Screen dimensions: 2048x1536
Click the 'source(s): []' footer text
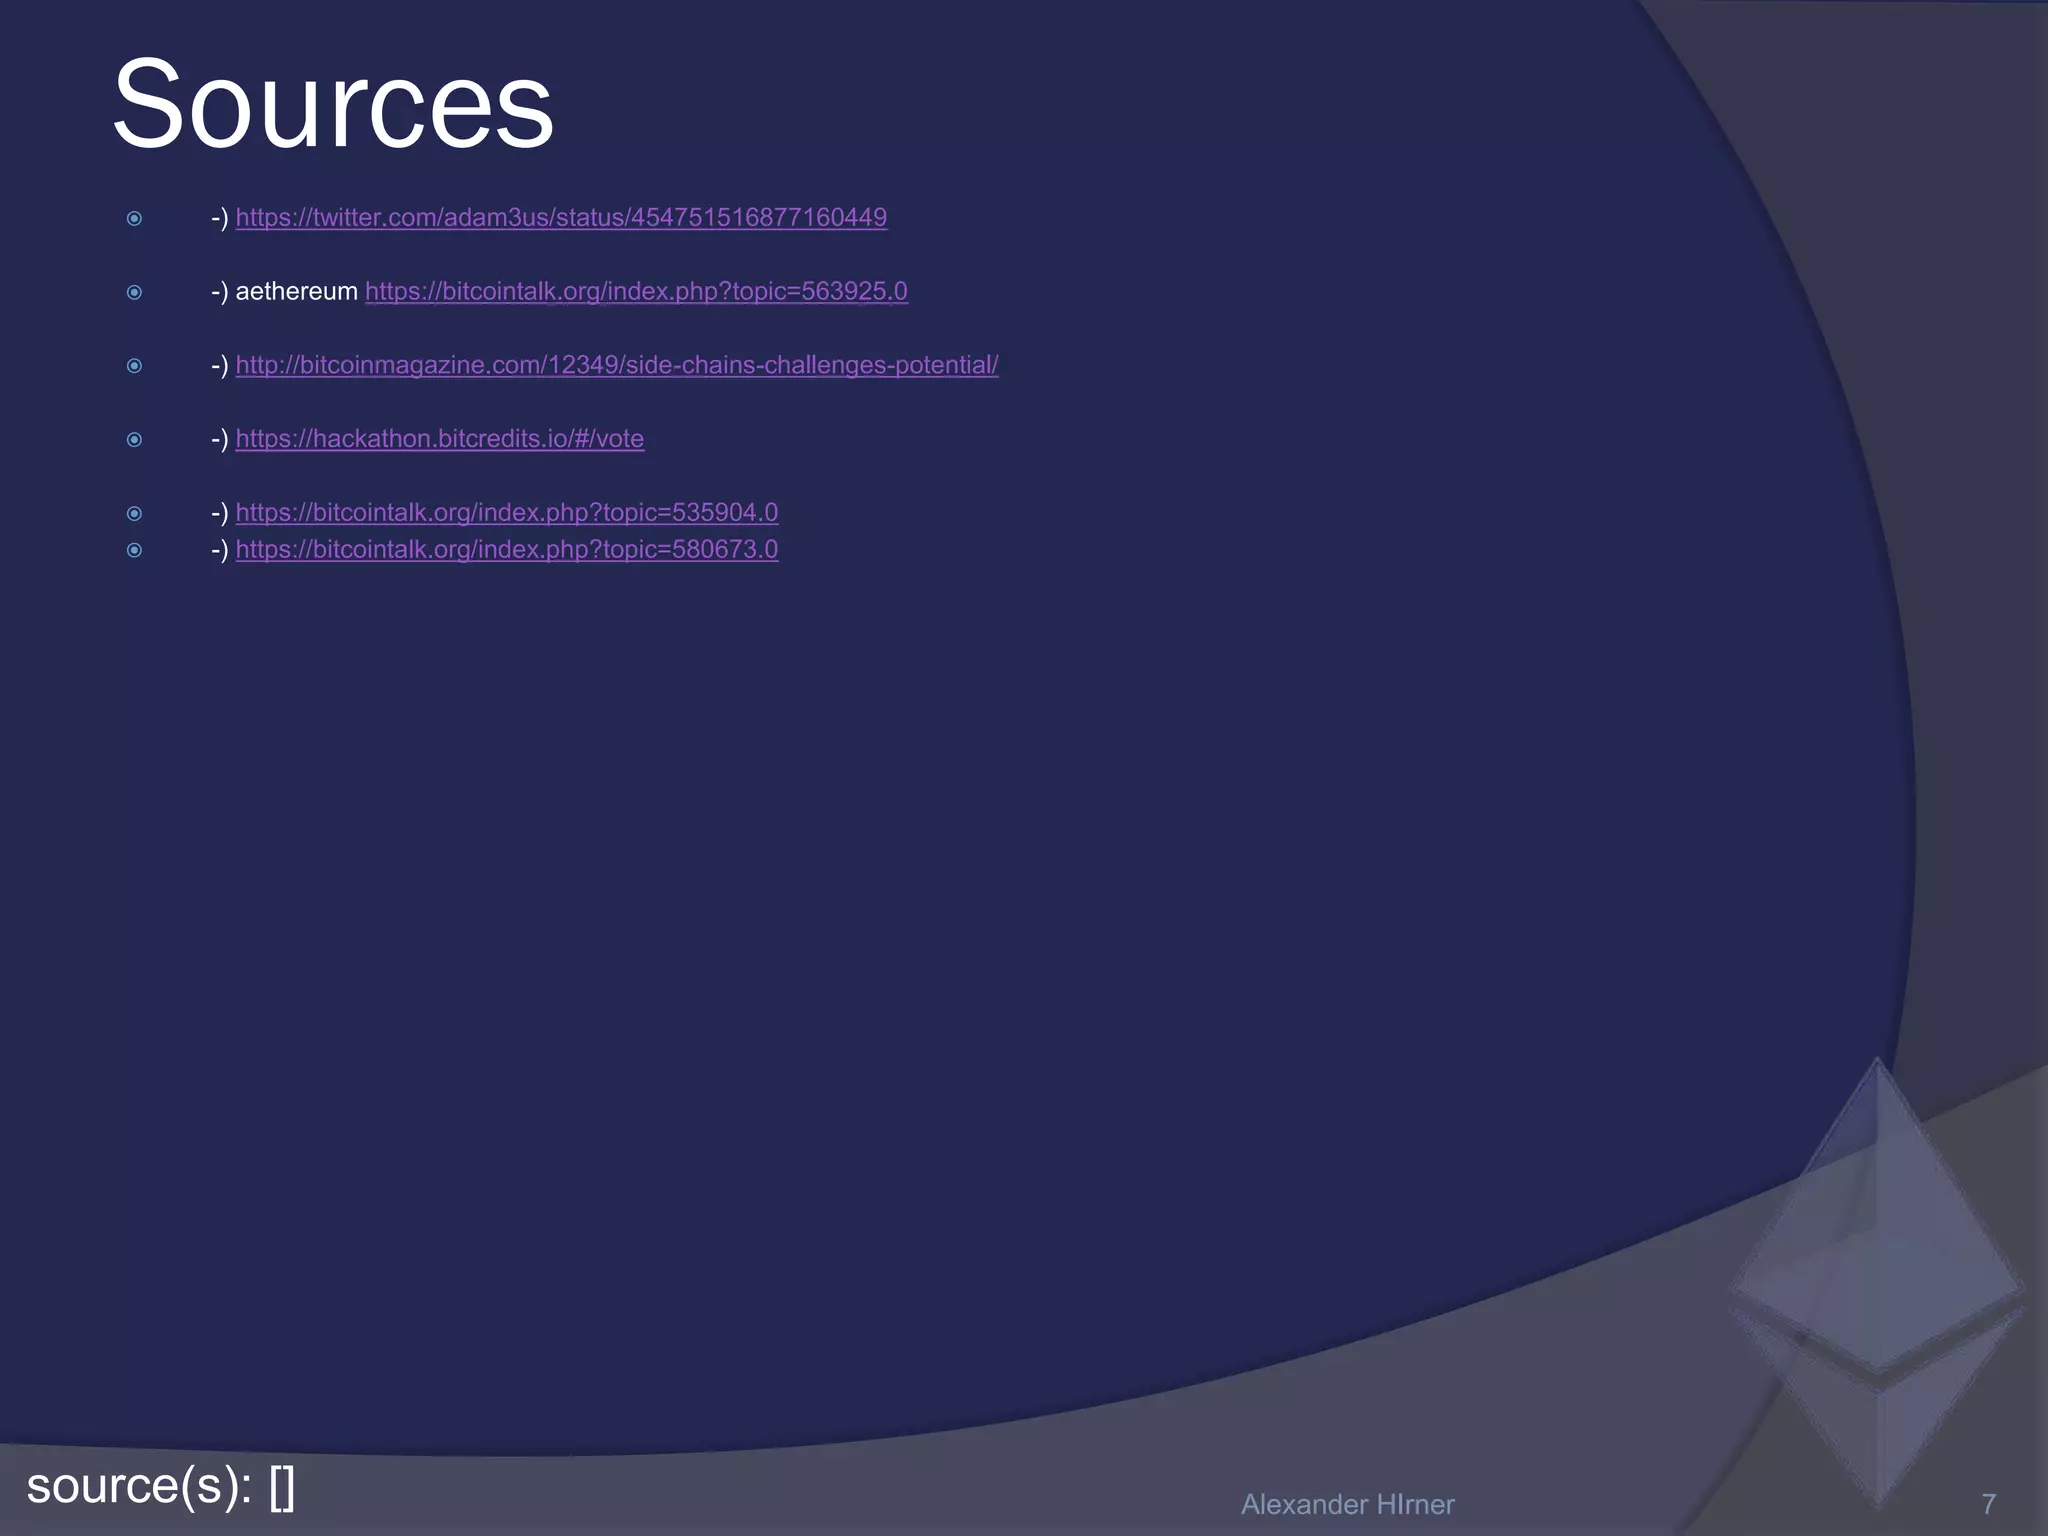click(161, 1486)
